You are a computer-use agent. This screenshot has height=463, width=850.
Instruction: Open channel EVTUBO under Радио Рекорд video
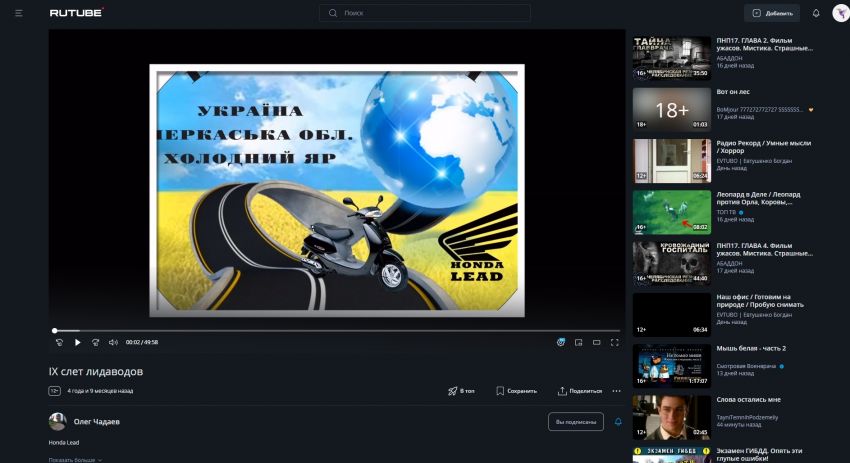754,161
